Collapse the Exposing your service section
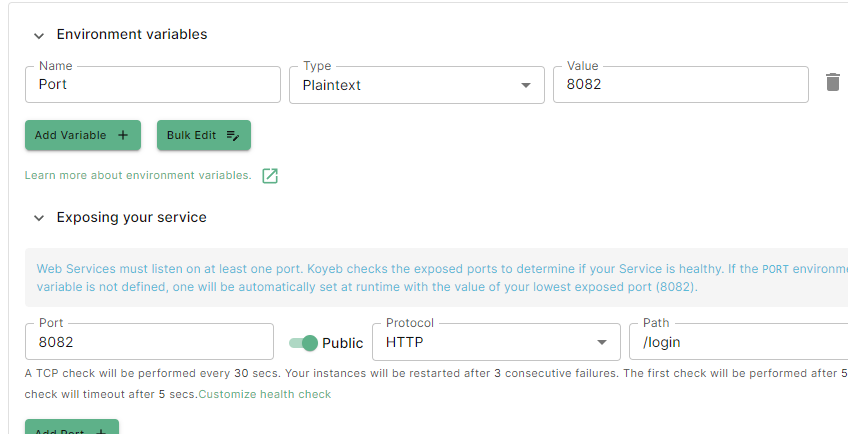 pos(39,218)
